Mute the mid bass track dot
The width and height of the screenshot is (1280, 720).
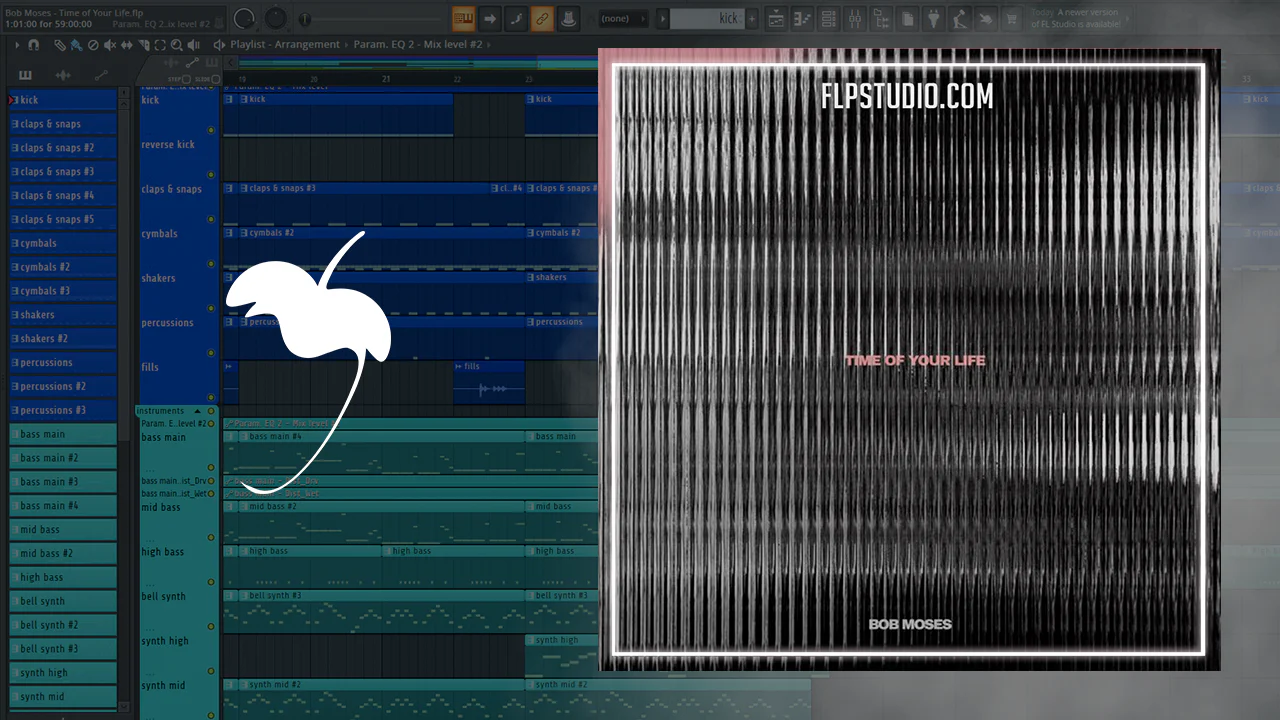click(x=211, y=538)
